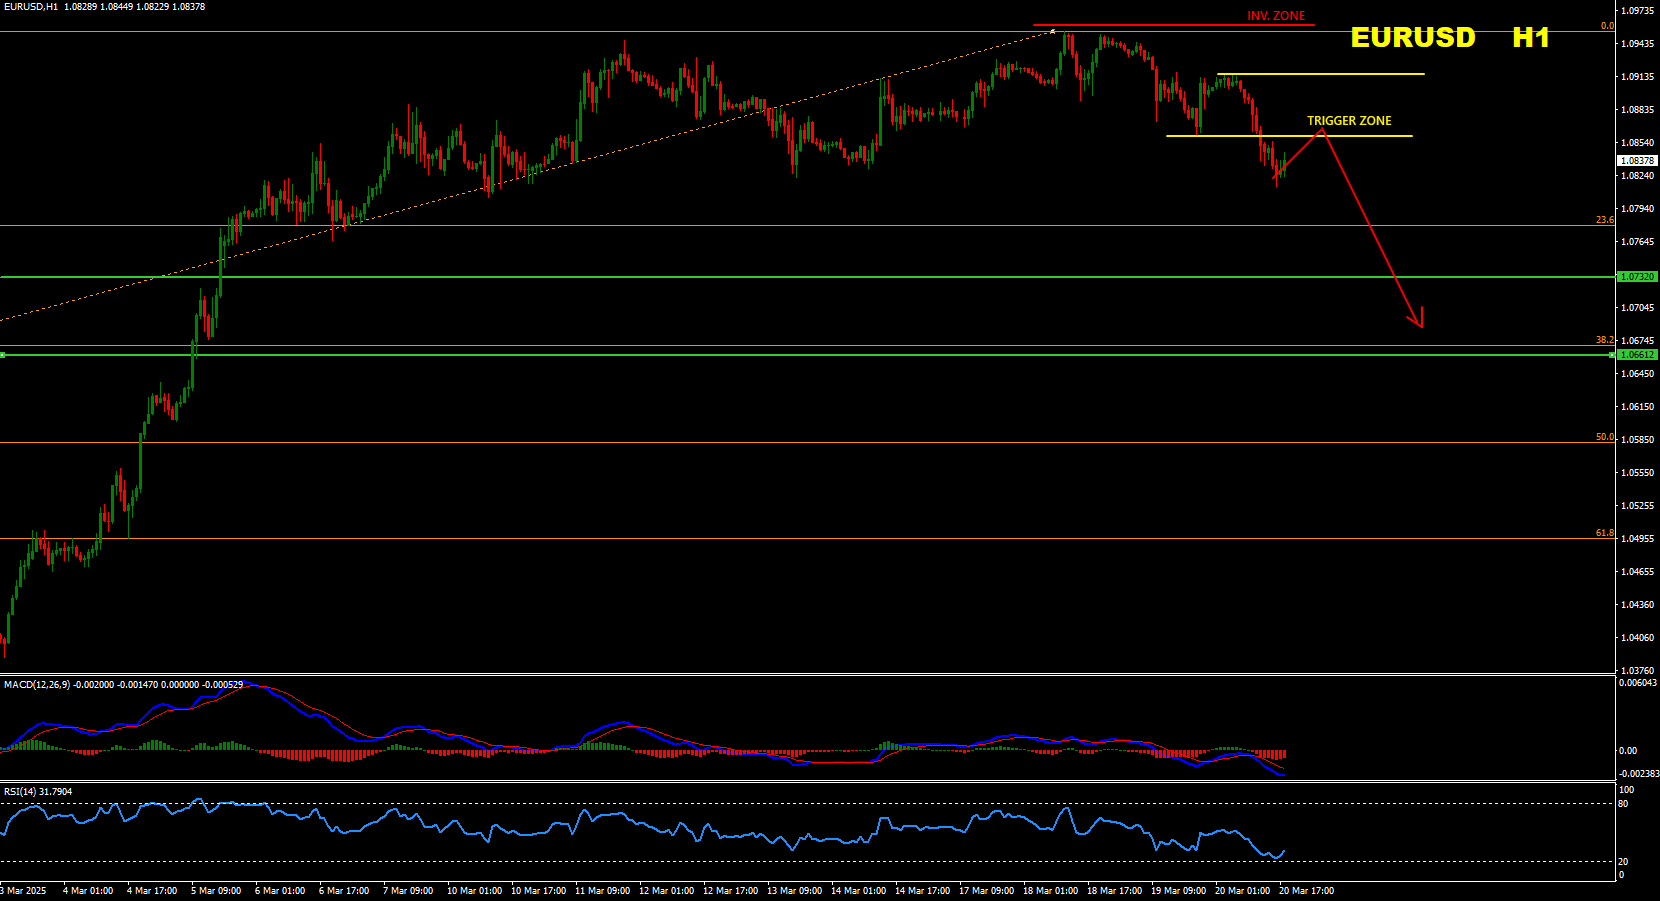Select the 1.09135 price scale value
Image resolution: width=1660 pixels, height=901 pixels.
point(1636,77)
